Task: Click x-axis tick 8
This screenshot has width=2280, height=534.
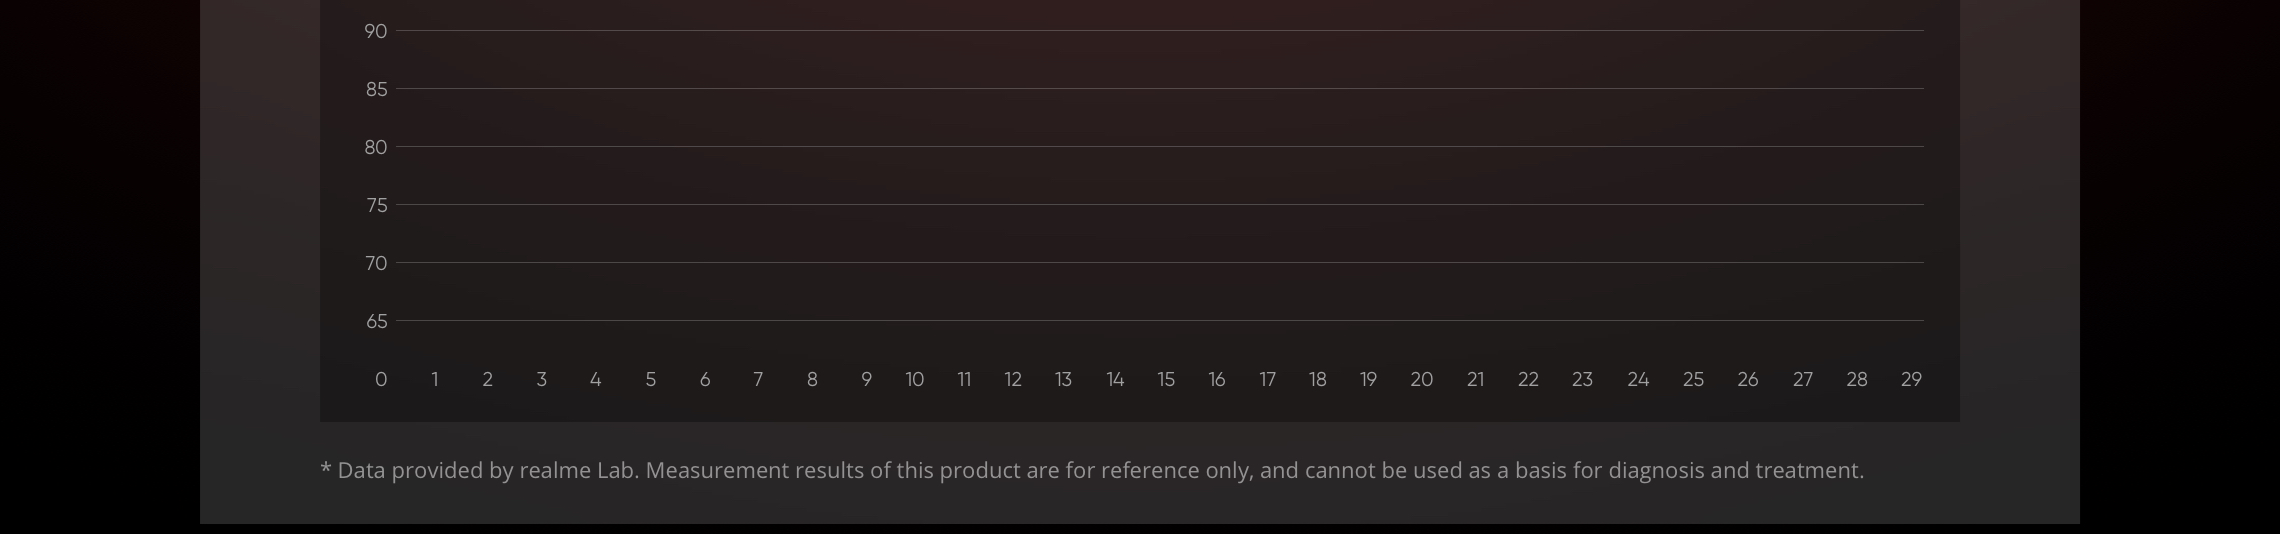Action: pos(812,380)
